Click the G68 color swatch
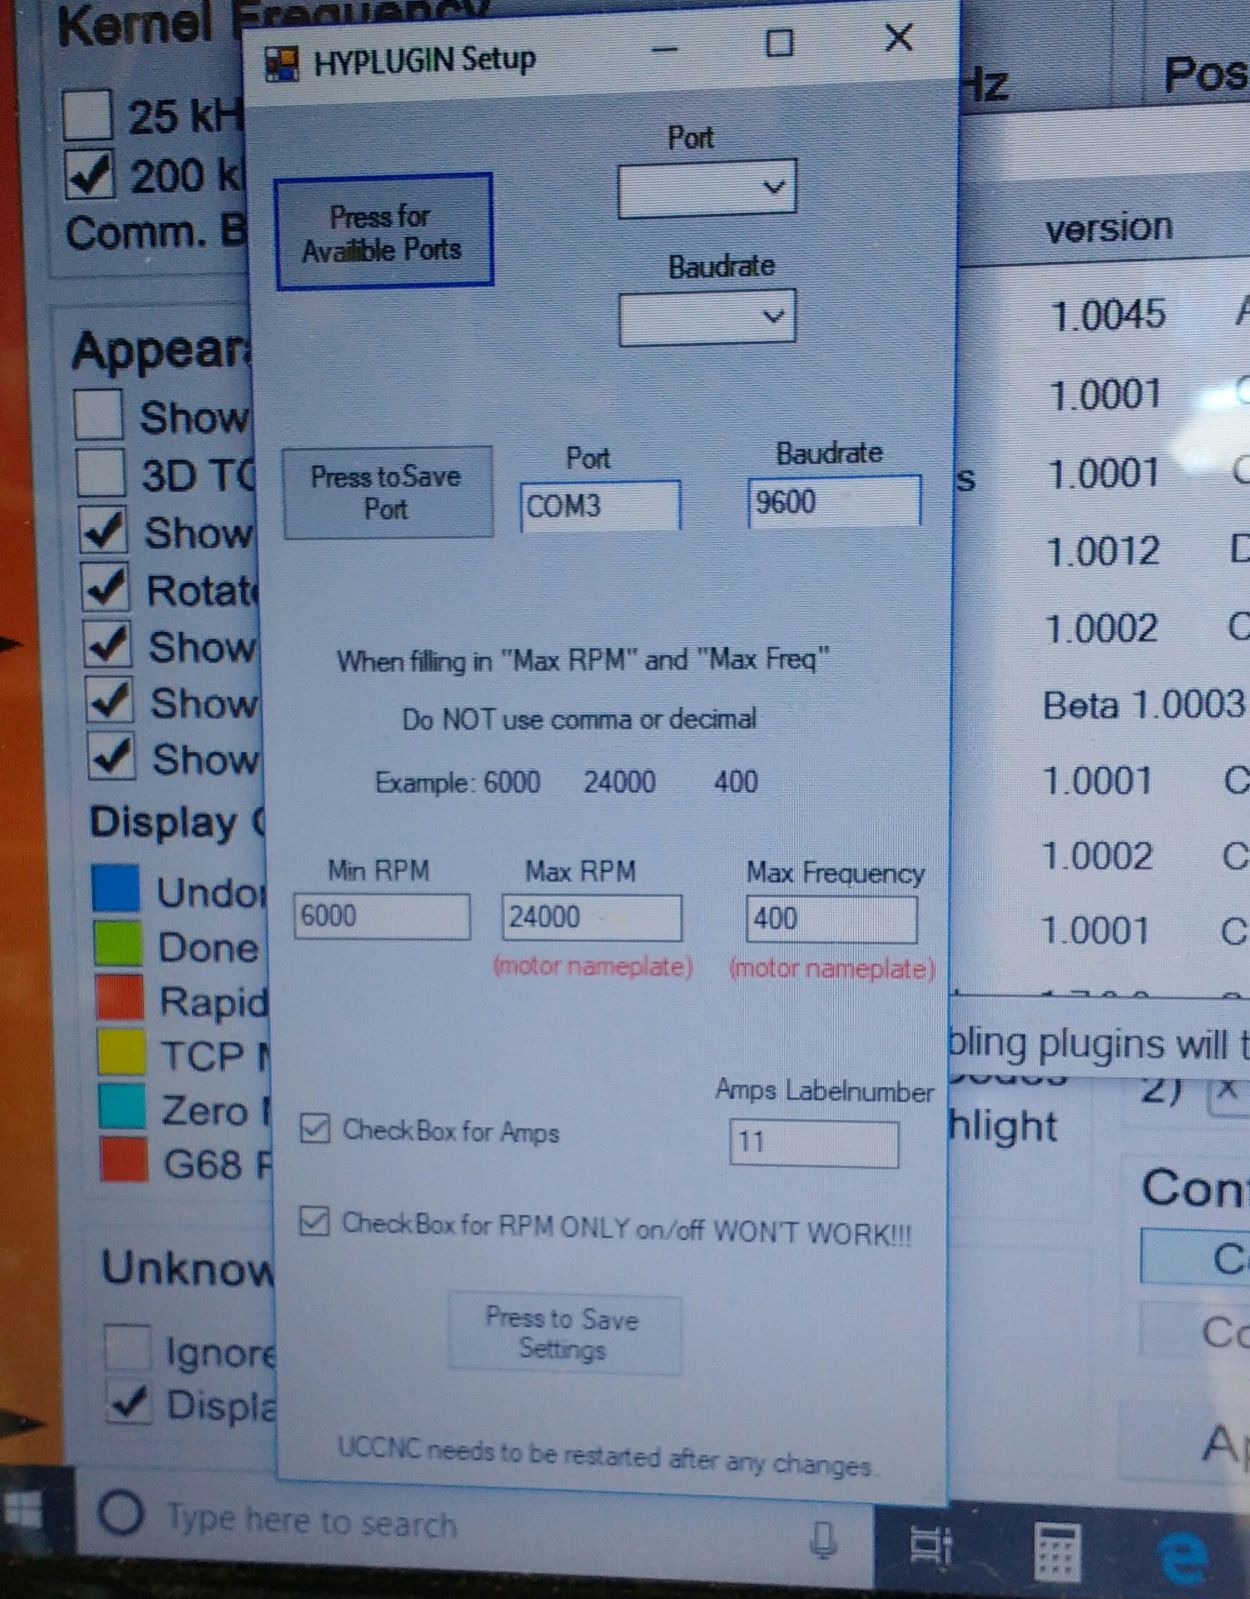 [126, 1160]
